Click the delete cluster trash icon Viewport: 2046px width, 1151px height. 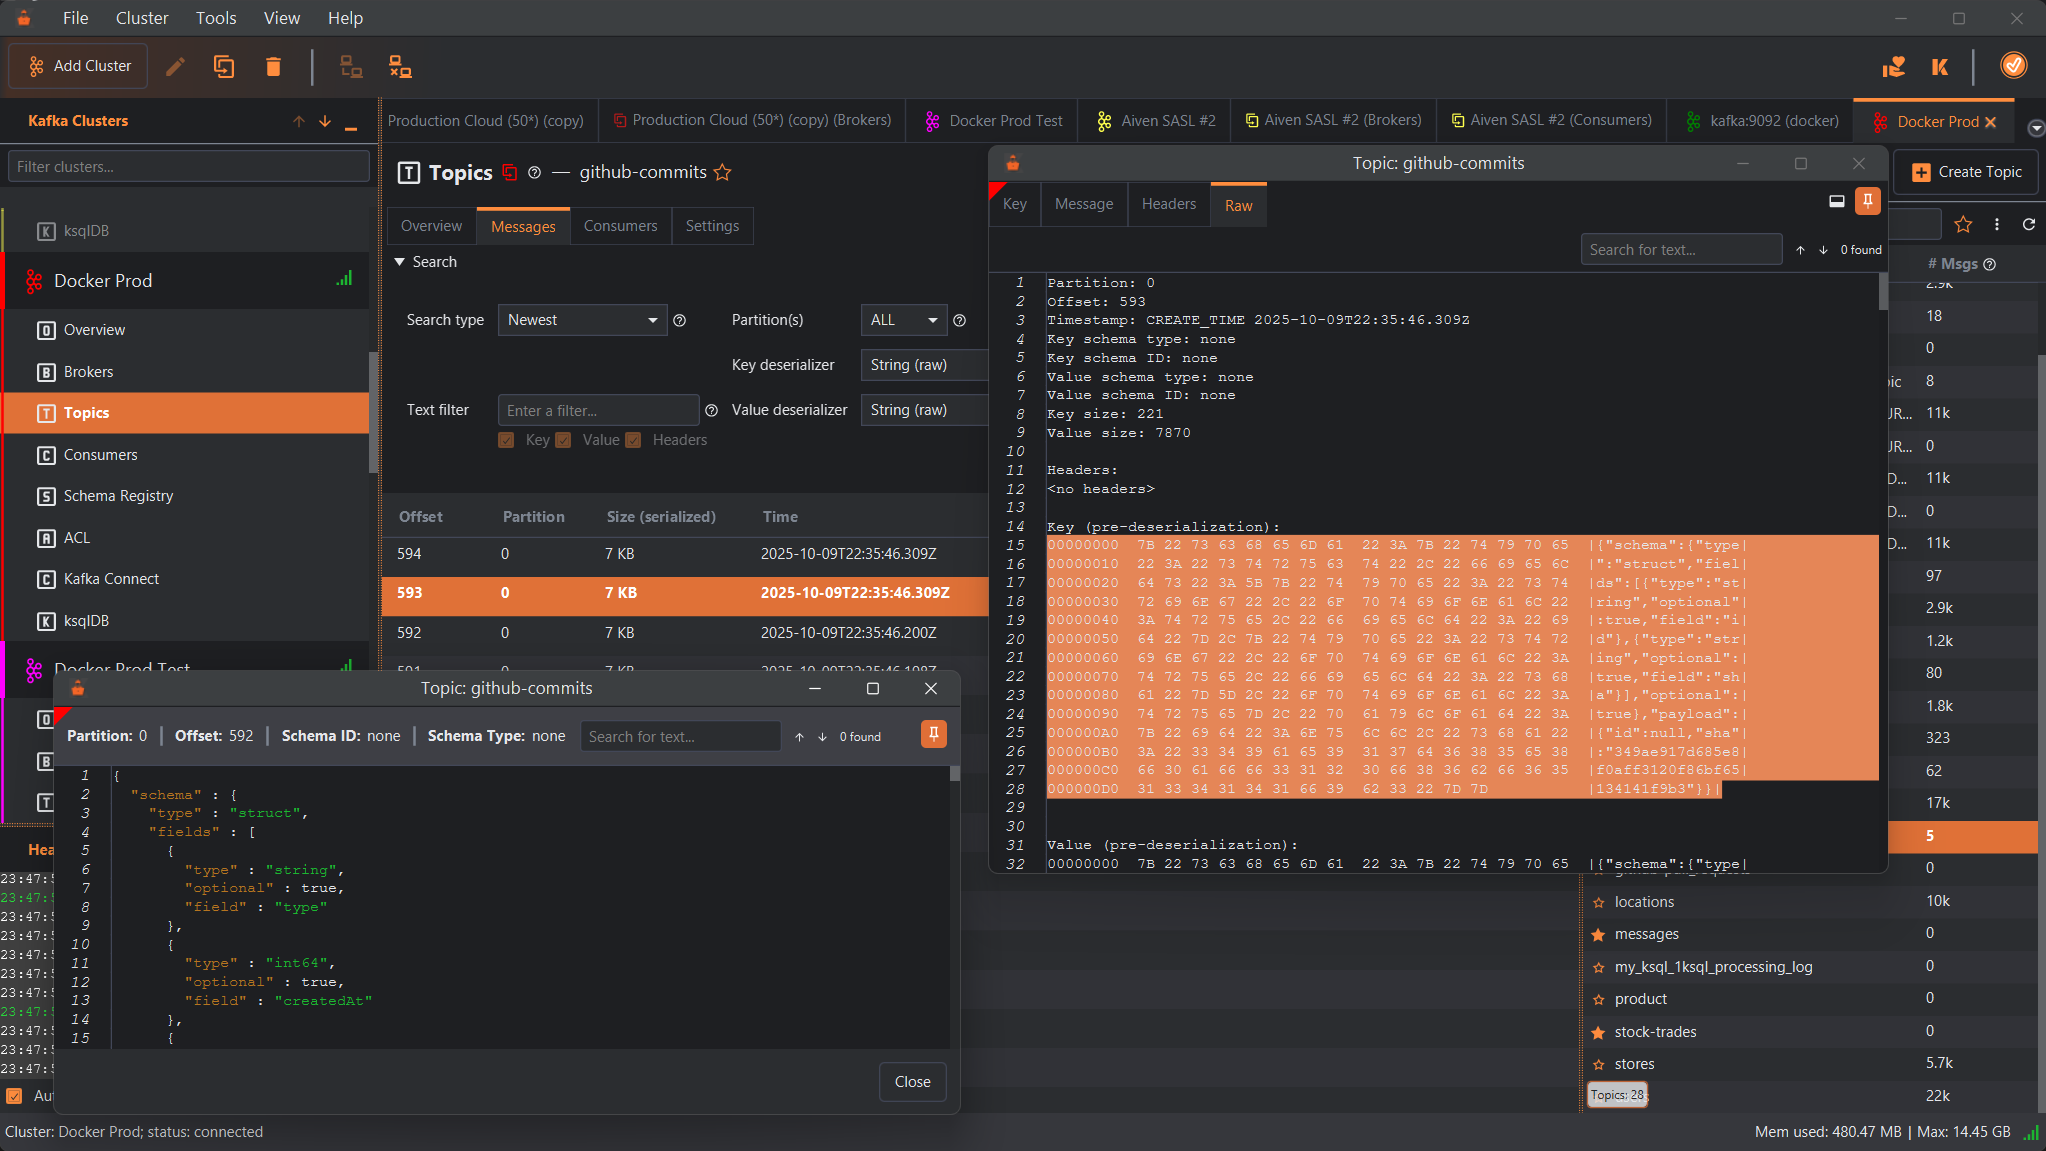point(273,67)
